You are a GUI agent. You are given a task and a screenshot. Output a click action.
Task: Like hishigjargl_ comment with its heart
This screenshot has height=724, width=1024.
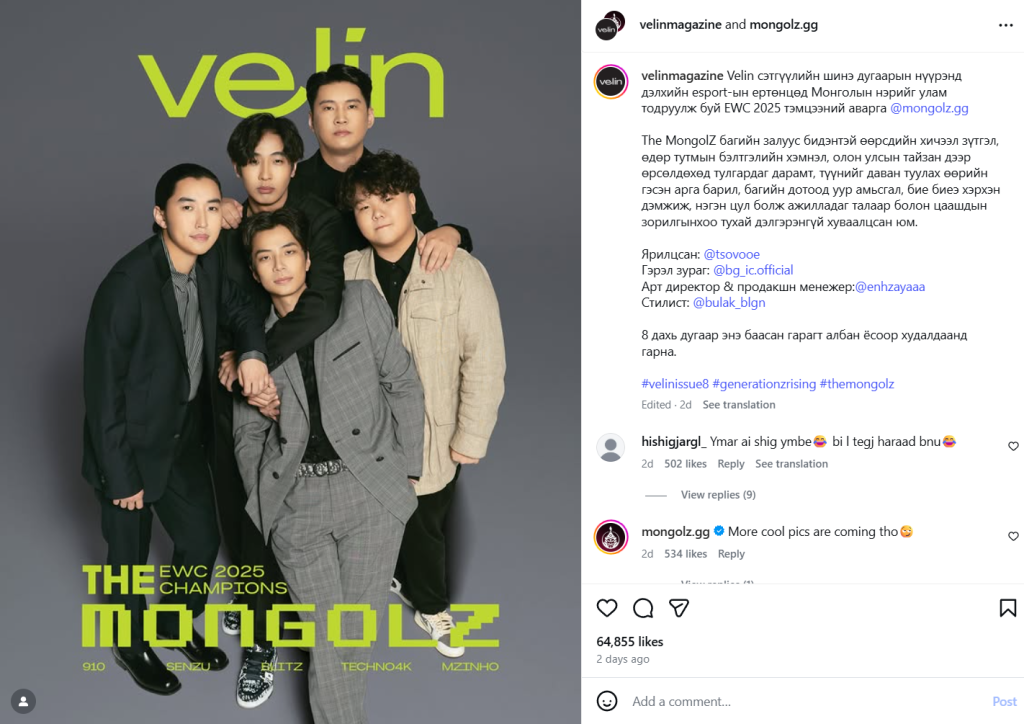tap(1013, 446)
